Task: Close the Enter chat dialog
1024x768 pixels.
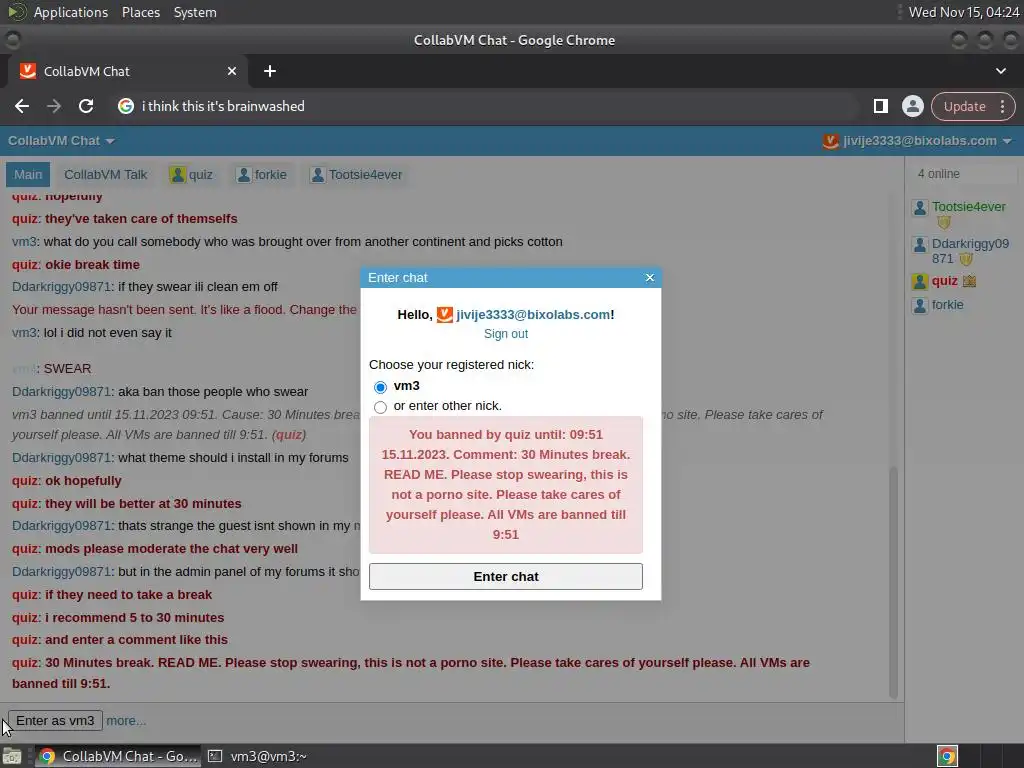Action: coord(650,278)
